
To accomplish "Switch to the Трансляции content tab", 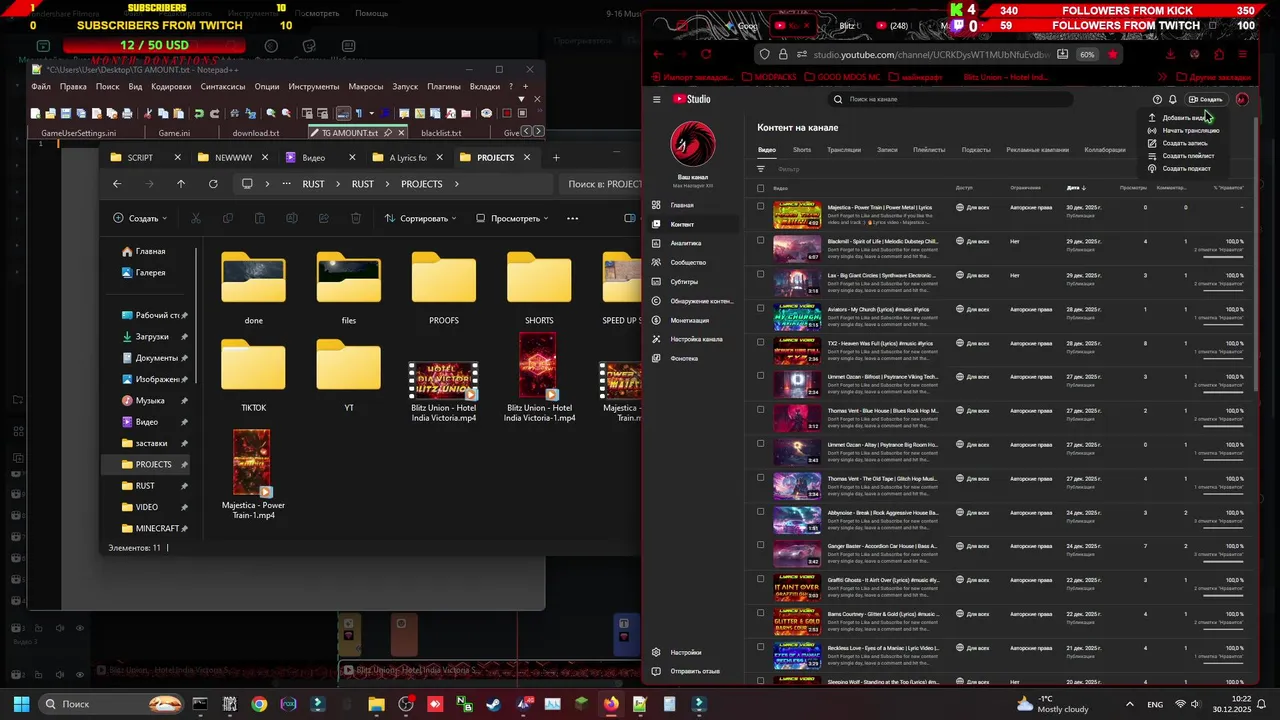I will point(844,150).
